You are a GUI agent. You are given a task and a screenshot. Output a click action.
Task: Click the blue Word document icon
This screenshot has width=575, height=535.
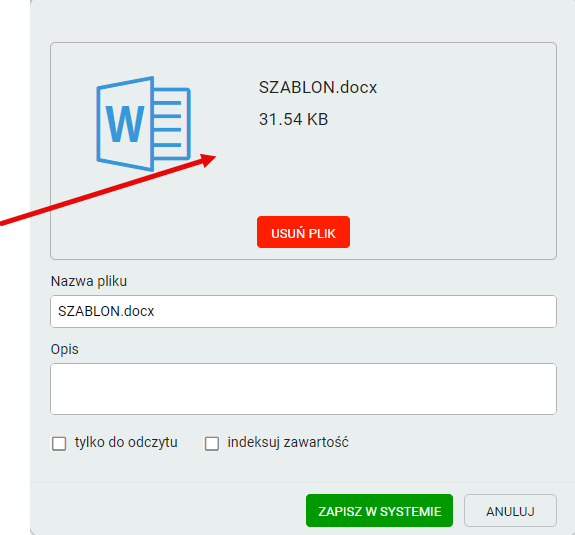tap(143, 124)
